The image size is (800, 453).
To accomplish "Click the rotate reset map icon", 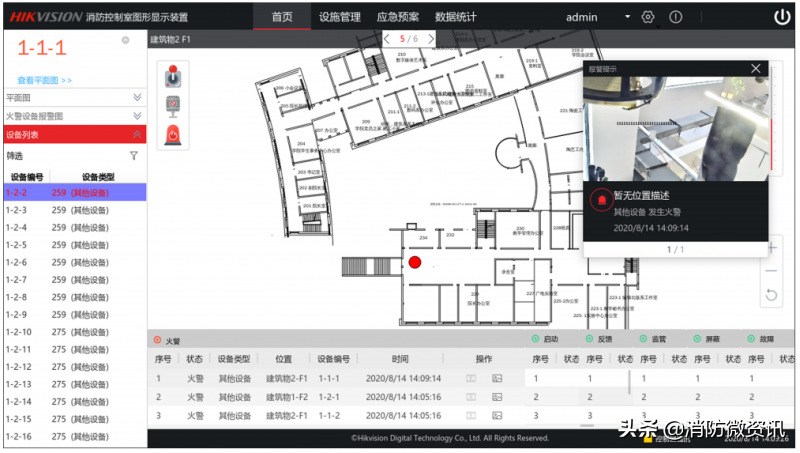I will [771, 294].
